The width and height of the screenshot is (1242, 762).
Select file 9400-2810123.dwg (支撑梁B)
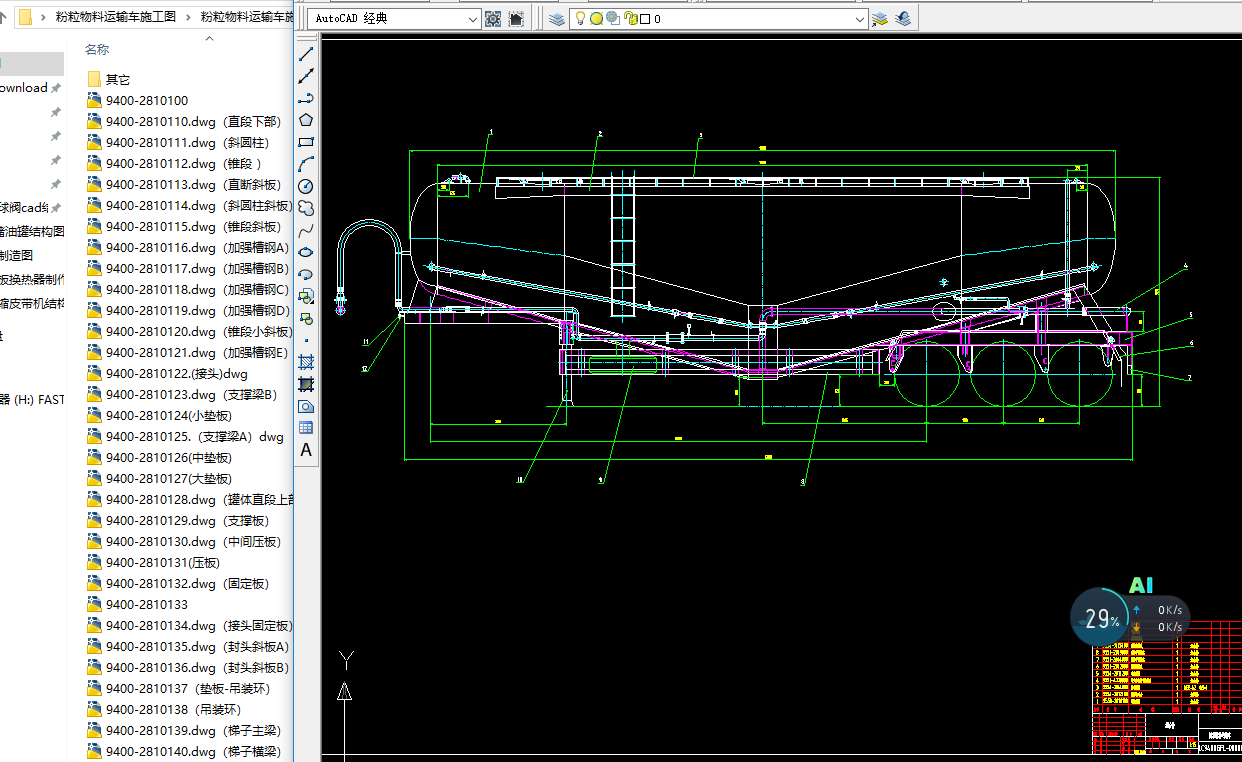point(191,394)
